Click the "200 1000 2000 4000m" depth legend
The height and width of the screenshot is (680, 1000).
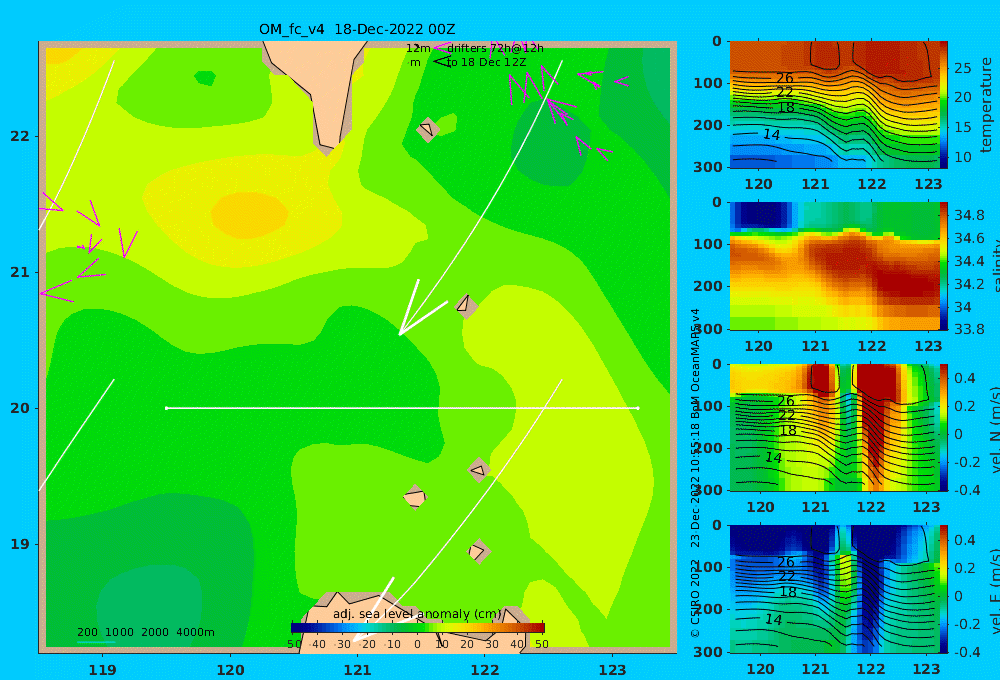pos(146,632)
